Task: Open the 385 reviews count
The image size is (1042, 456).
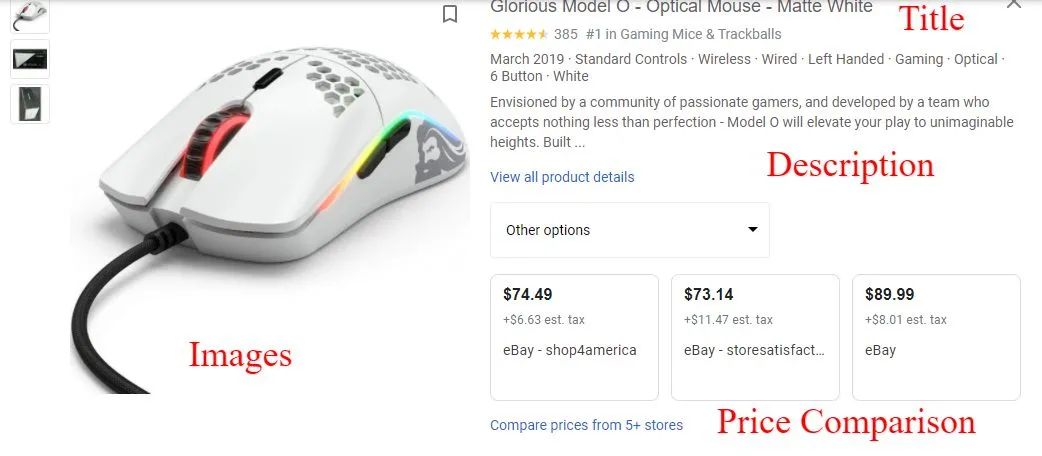Action: (566, 34)
